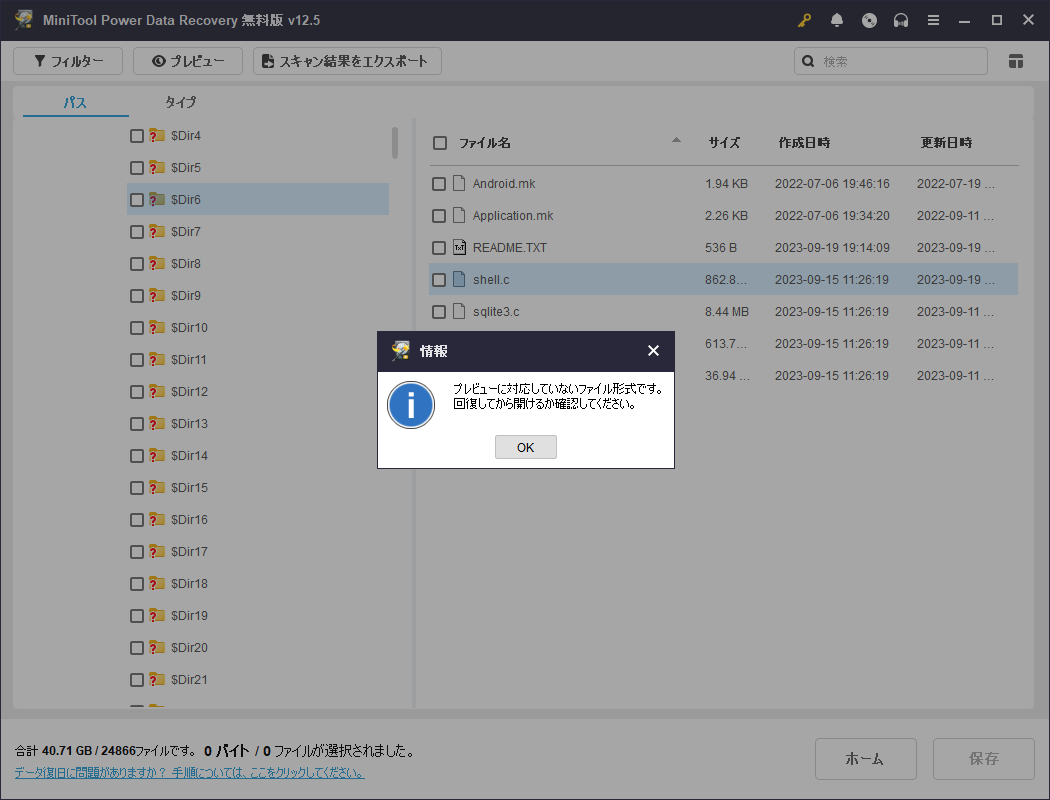Viewport: 1050px width, 800px height.
Task: Select the $Dir19 folder
Action: 190,616
